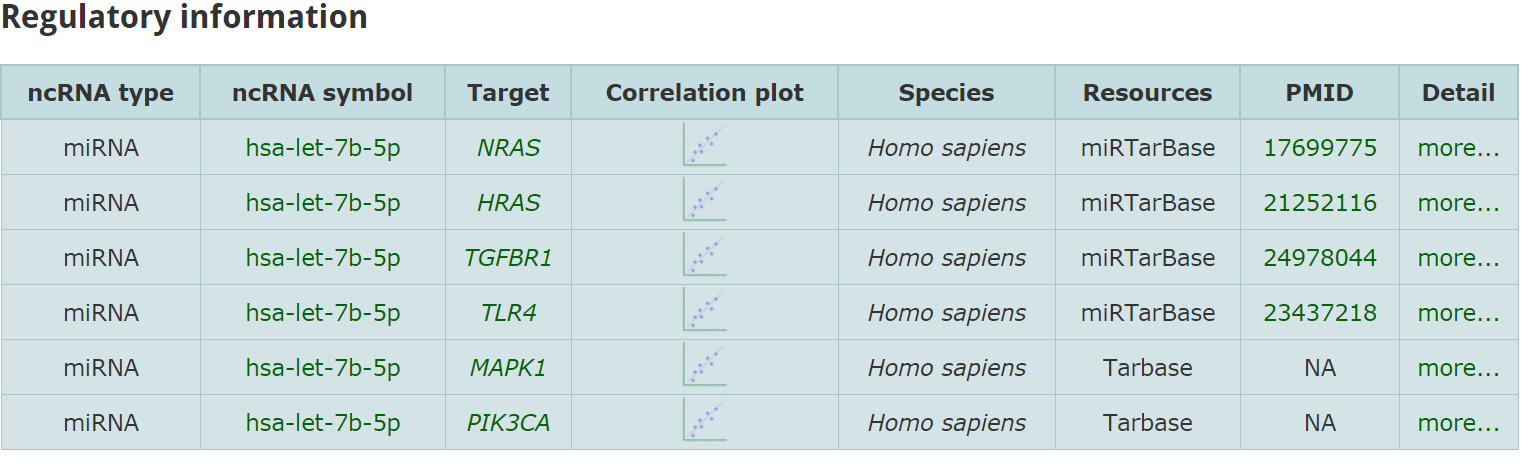1529x473 pixels.
Task: Open more details for TLR4 row
Action: click(x=1458, y=313)
